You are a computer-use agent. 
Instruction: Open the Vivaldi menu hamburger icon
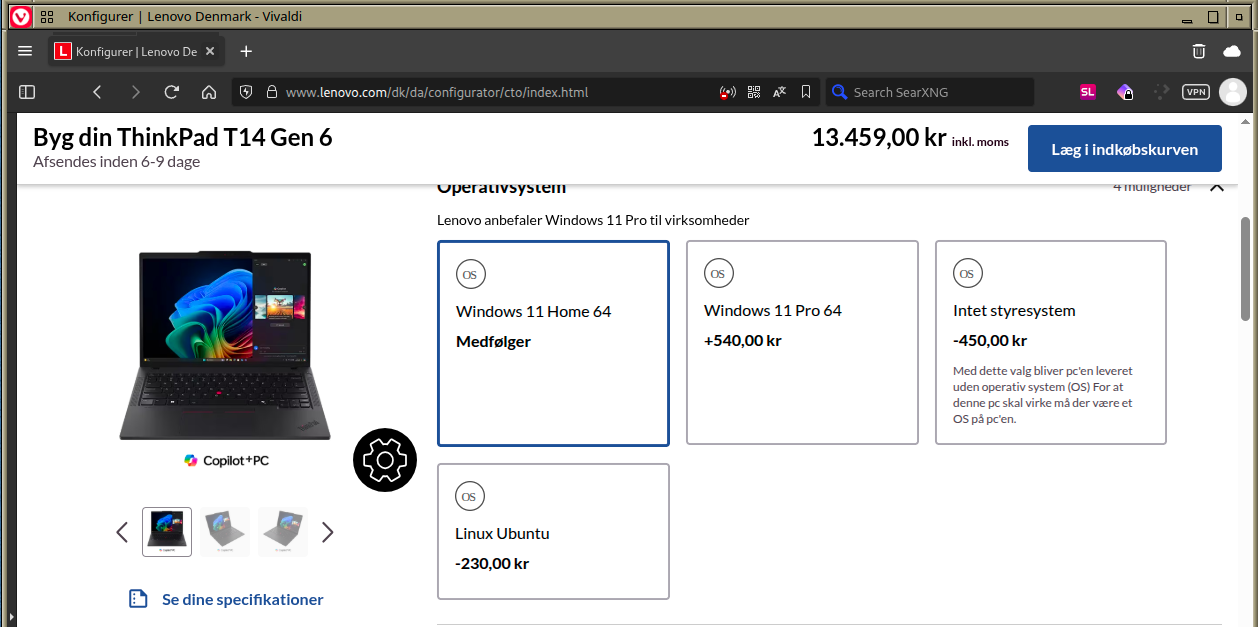pyautogui.click(x=25, y=51)
